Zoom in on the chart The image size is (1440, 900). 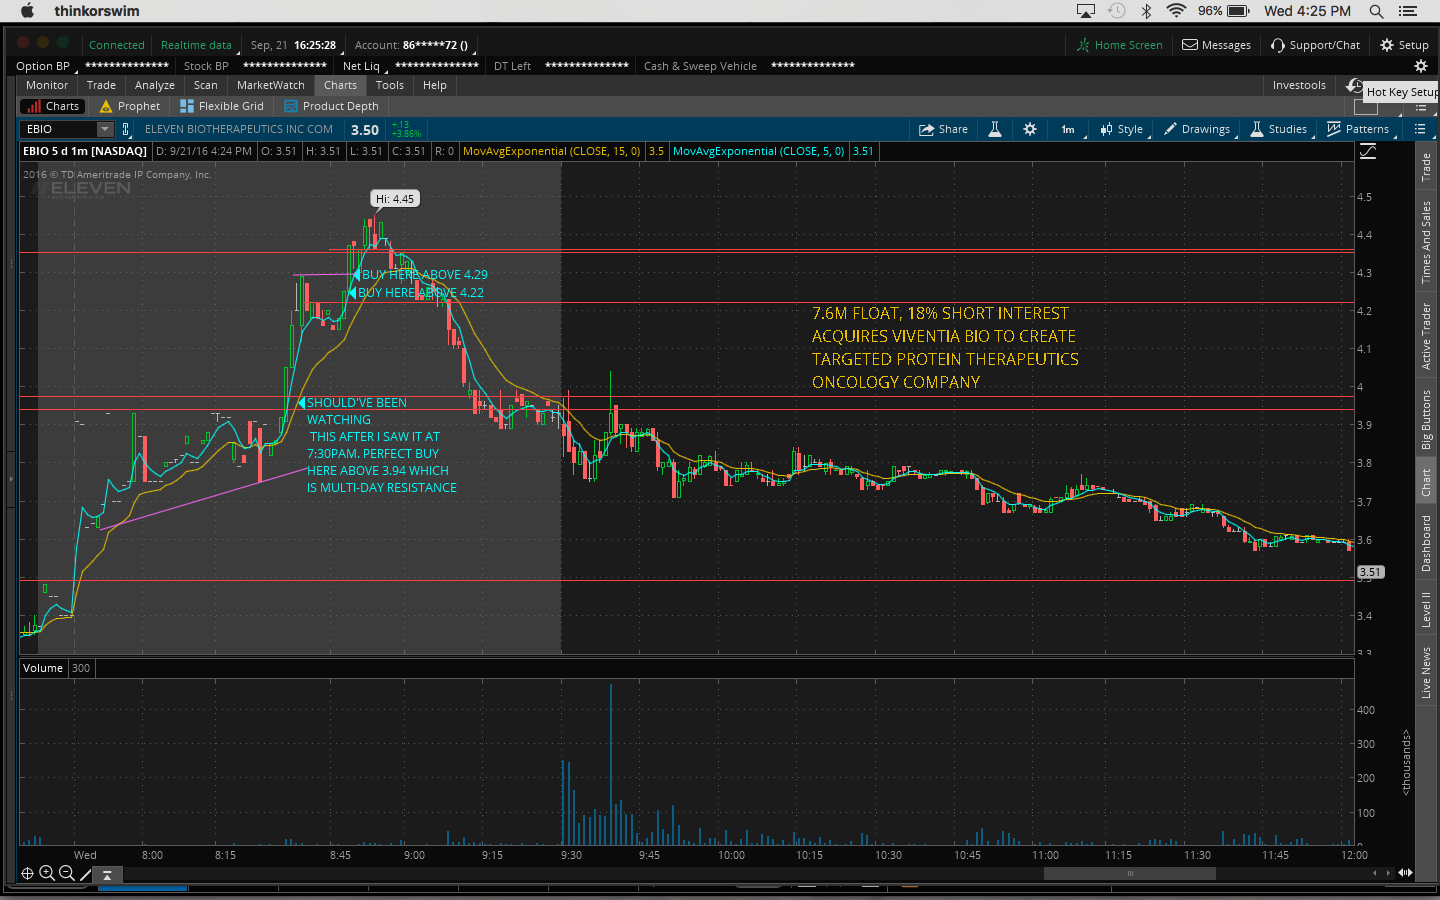point(47,873)
